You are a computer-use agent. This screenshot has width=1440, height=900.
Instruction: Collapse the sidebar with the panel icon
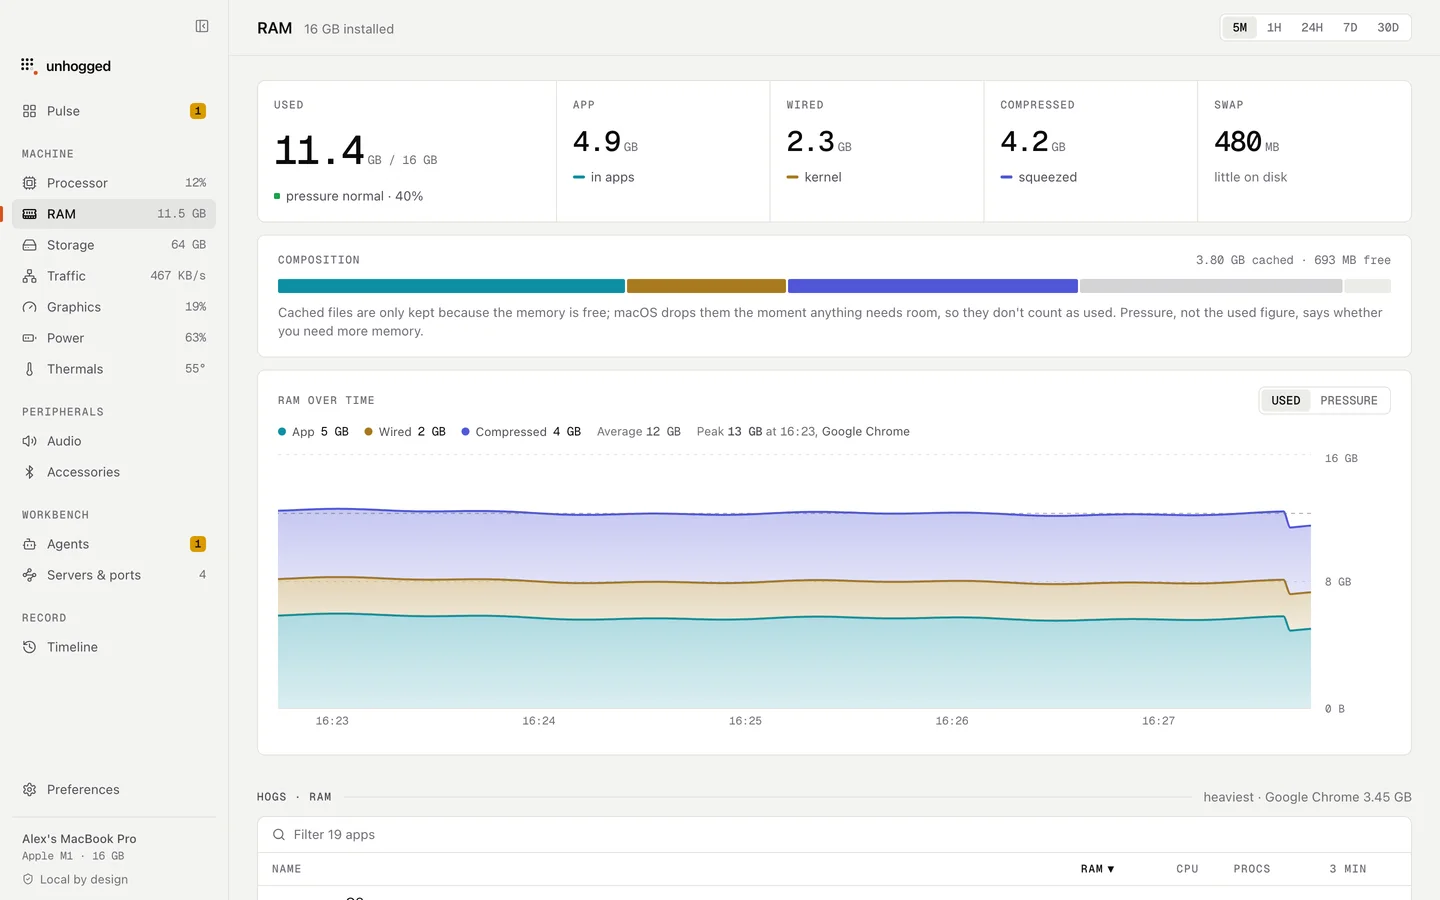coord(202,26)
